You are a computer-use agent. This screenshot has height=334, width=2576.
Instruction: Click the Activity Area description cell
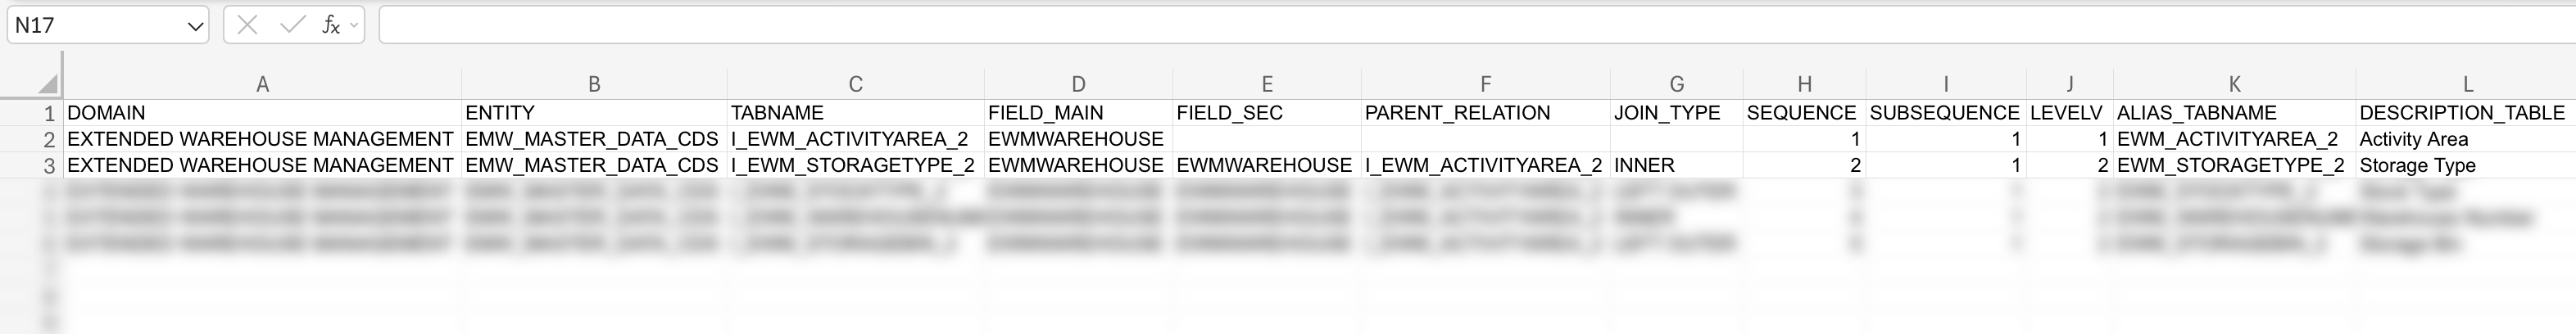(x=2413, y=139)
